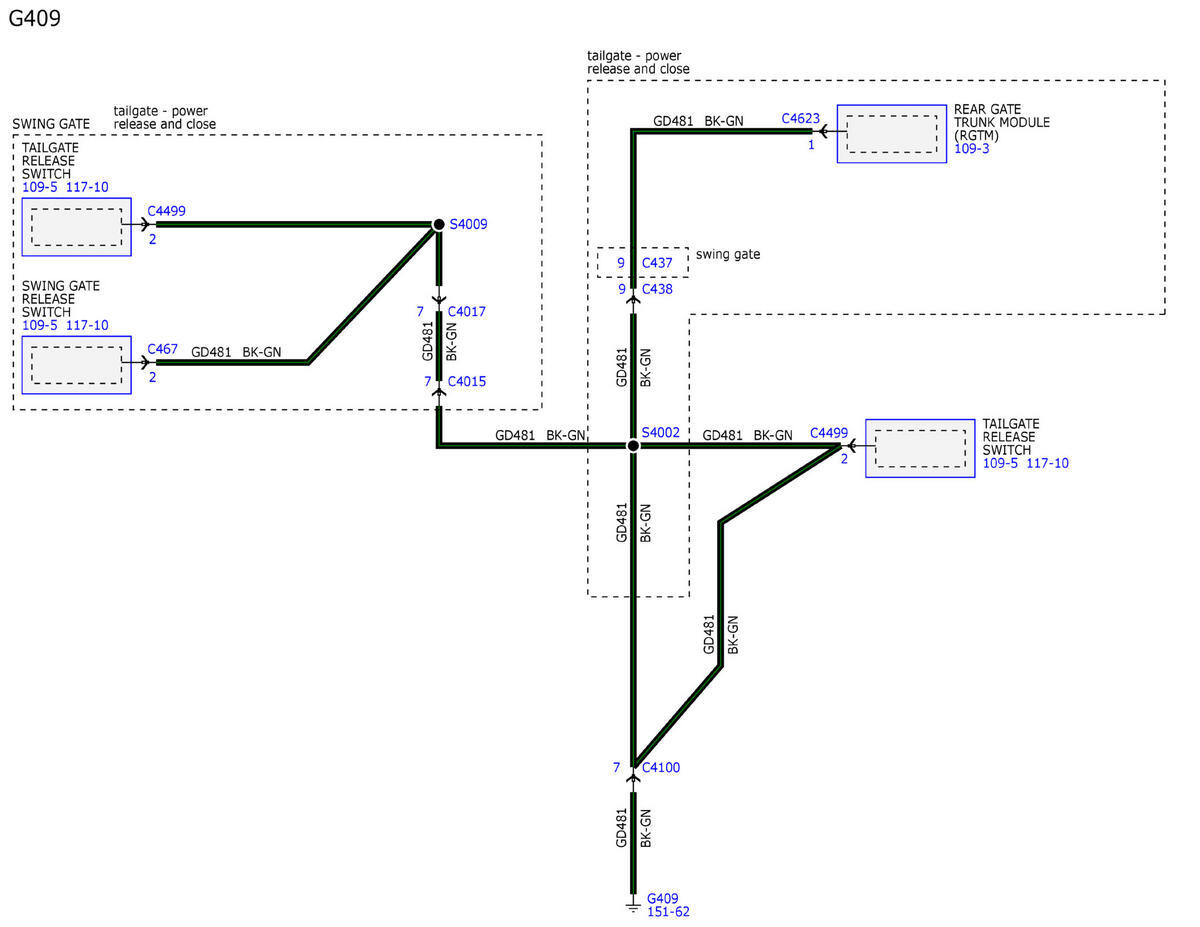Click the ground symbol above G409 151-62
The width and height of the screenshot is (1200, 927).
[x=632, y=906]
